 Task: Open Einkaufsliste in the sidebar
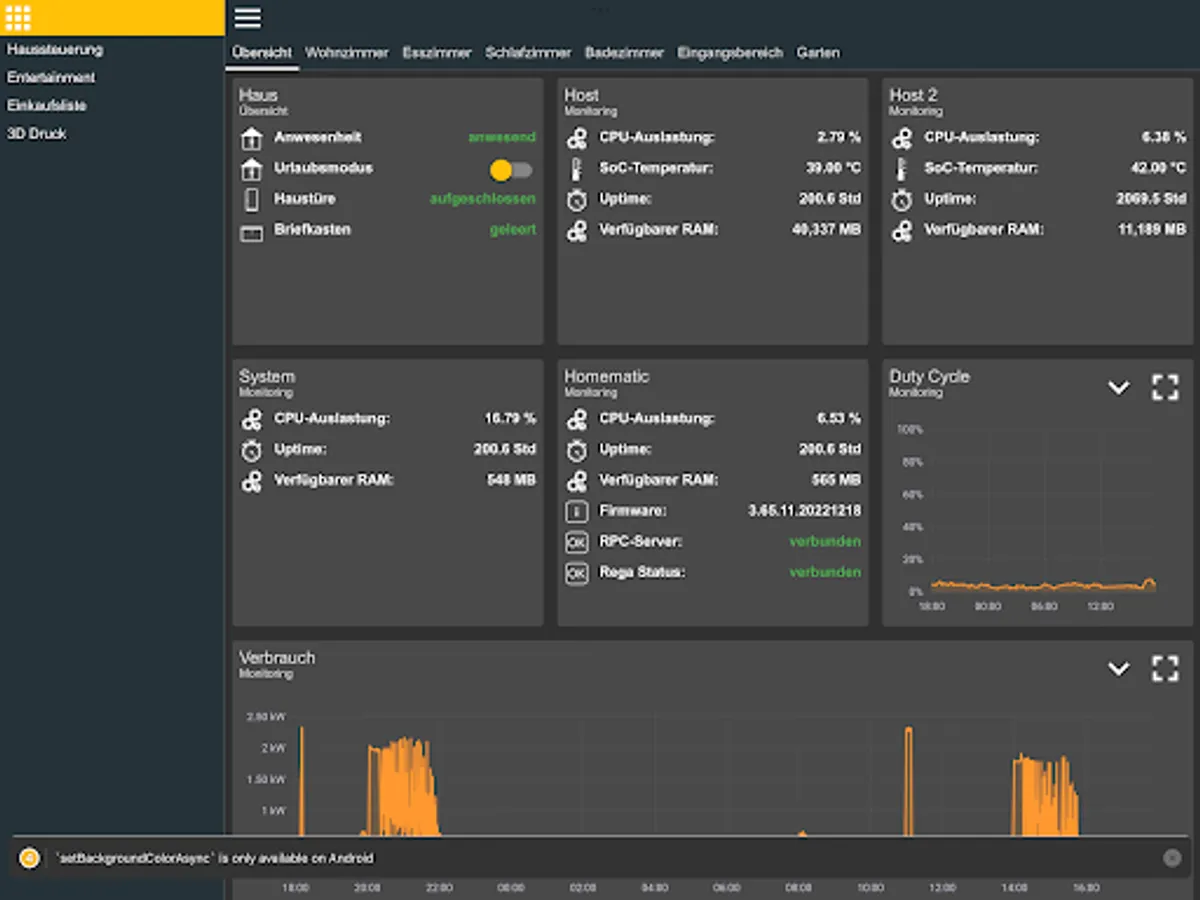tap(47, 105)
